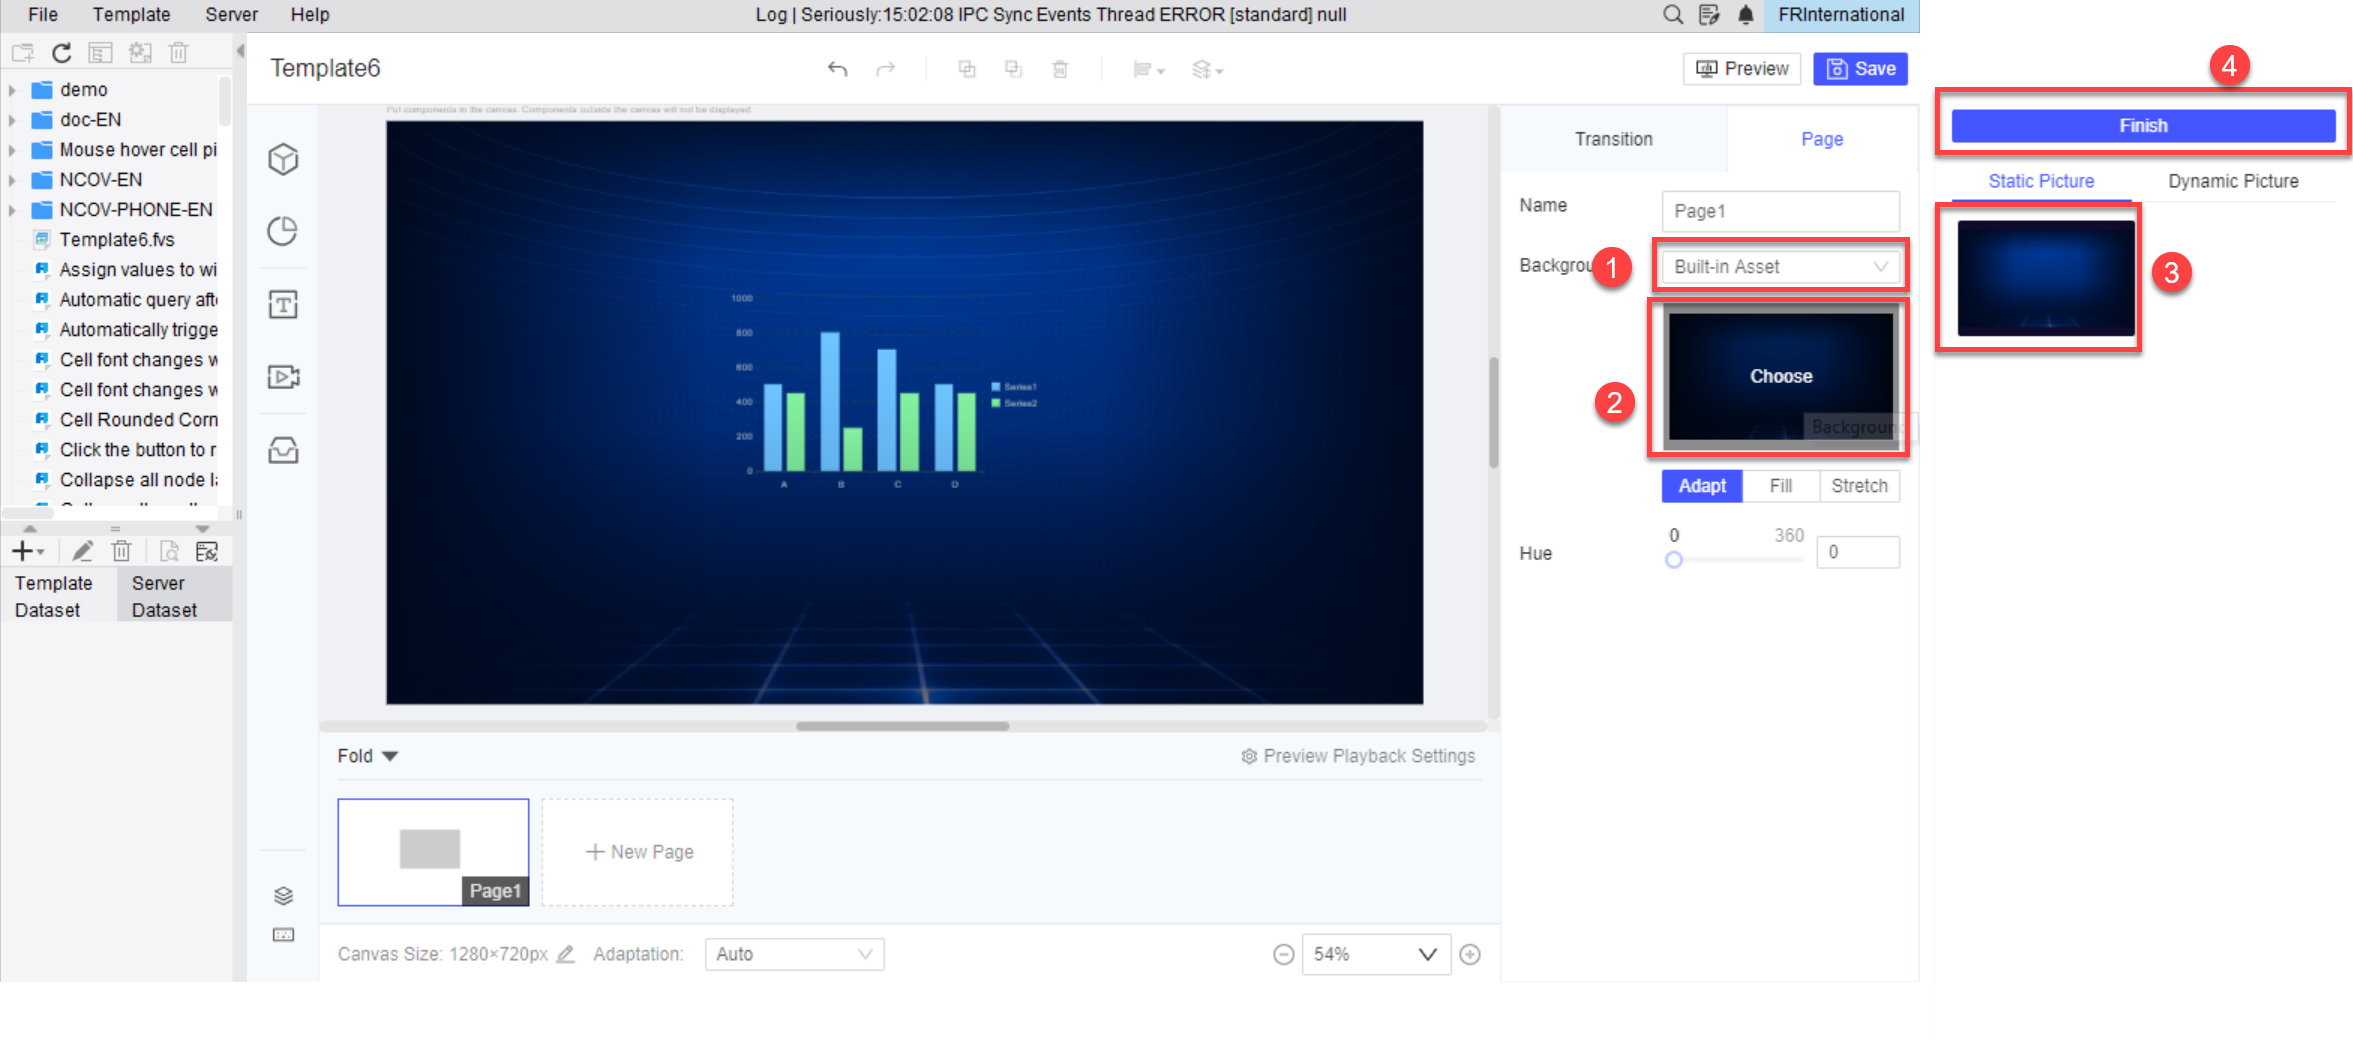
Task: Open Preview Playback Settings
Action: point(1358,756)
